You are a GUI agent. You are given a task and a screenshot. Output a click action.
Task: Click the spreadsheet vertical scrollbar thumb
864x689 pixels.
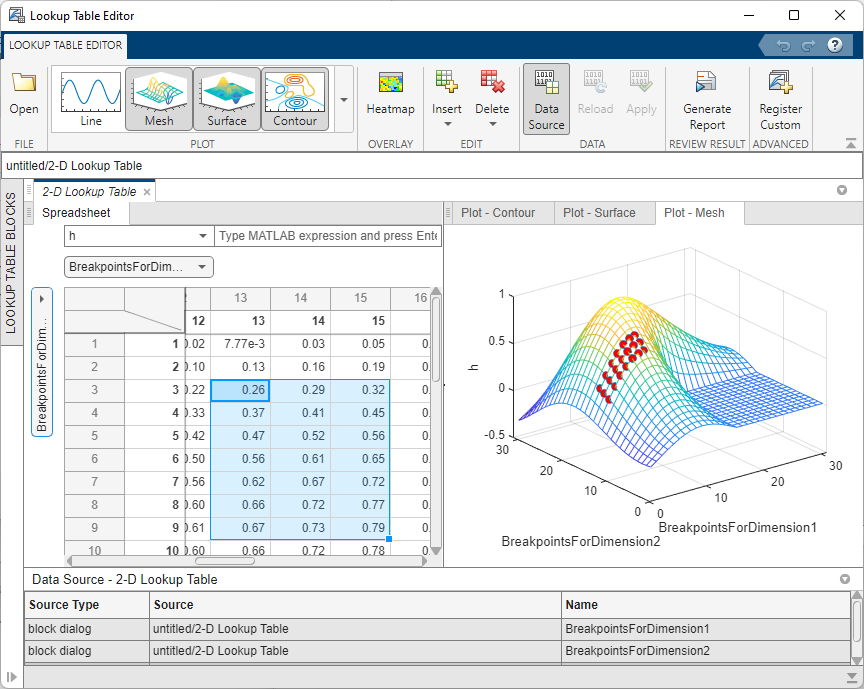tap(436, 340)
